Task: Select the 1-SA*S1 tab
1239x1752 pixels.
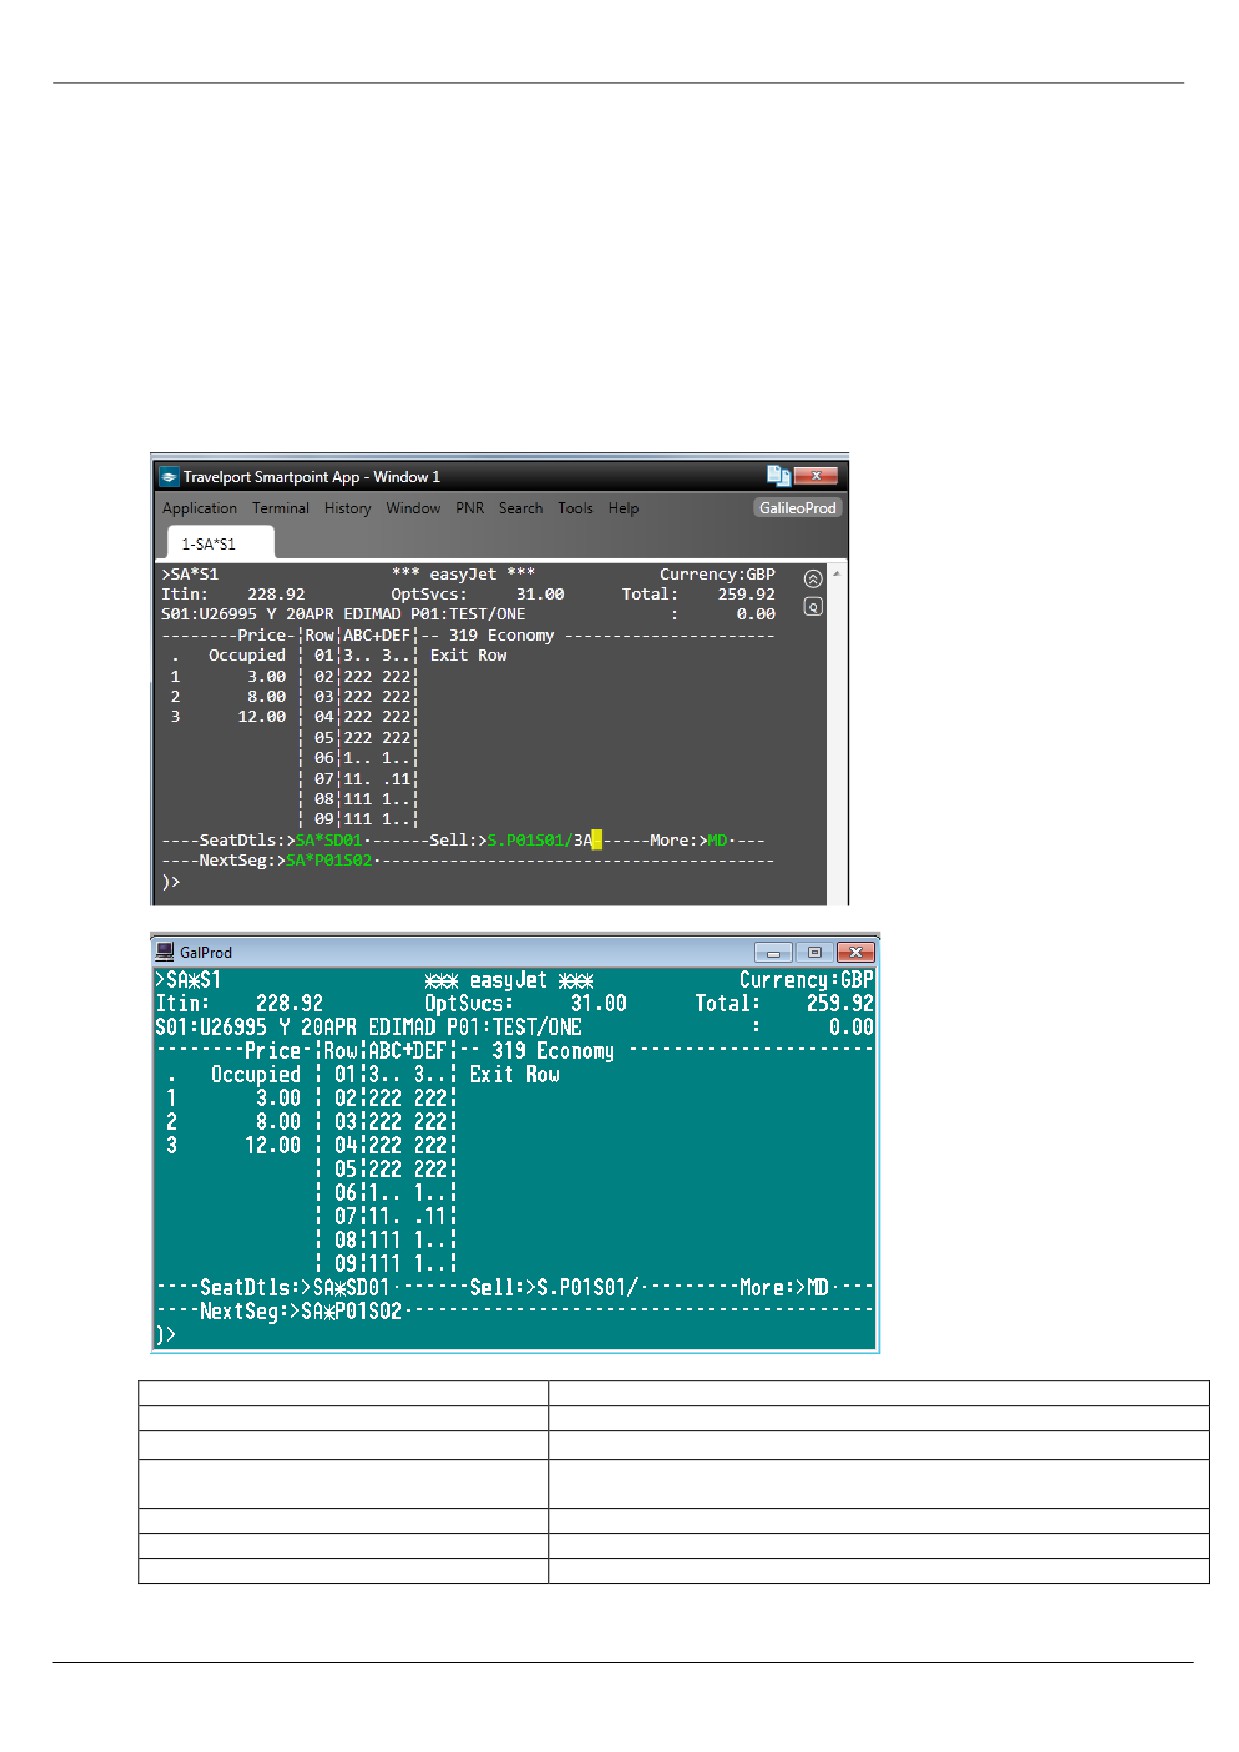Action: pos(220,543)
